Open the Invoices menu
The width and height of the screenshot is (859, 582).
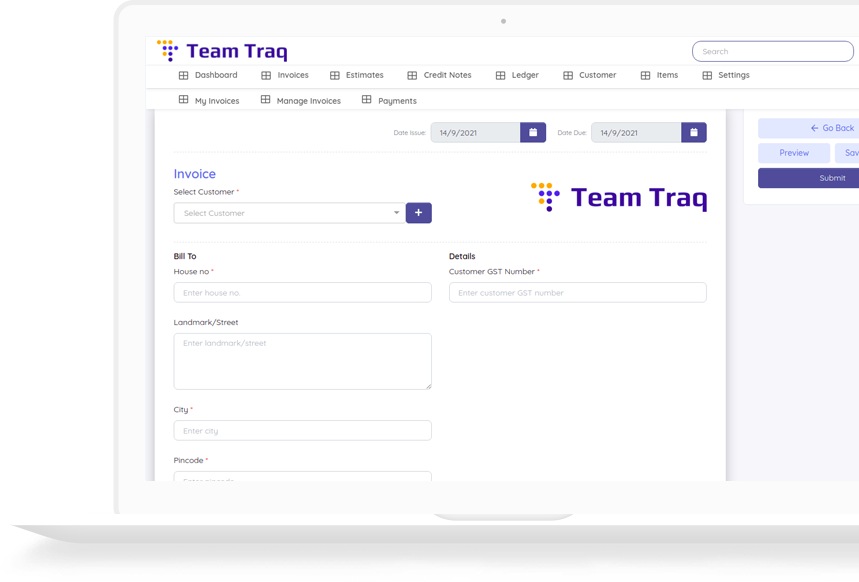pos(285,75)
